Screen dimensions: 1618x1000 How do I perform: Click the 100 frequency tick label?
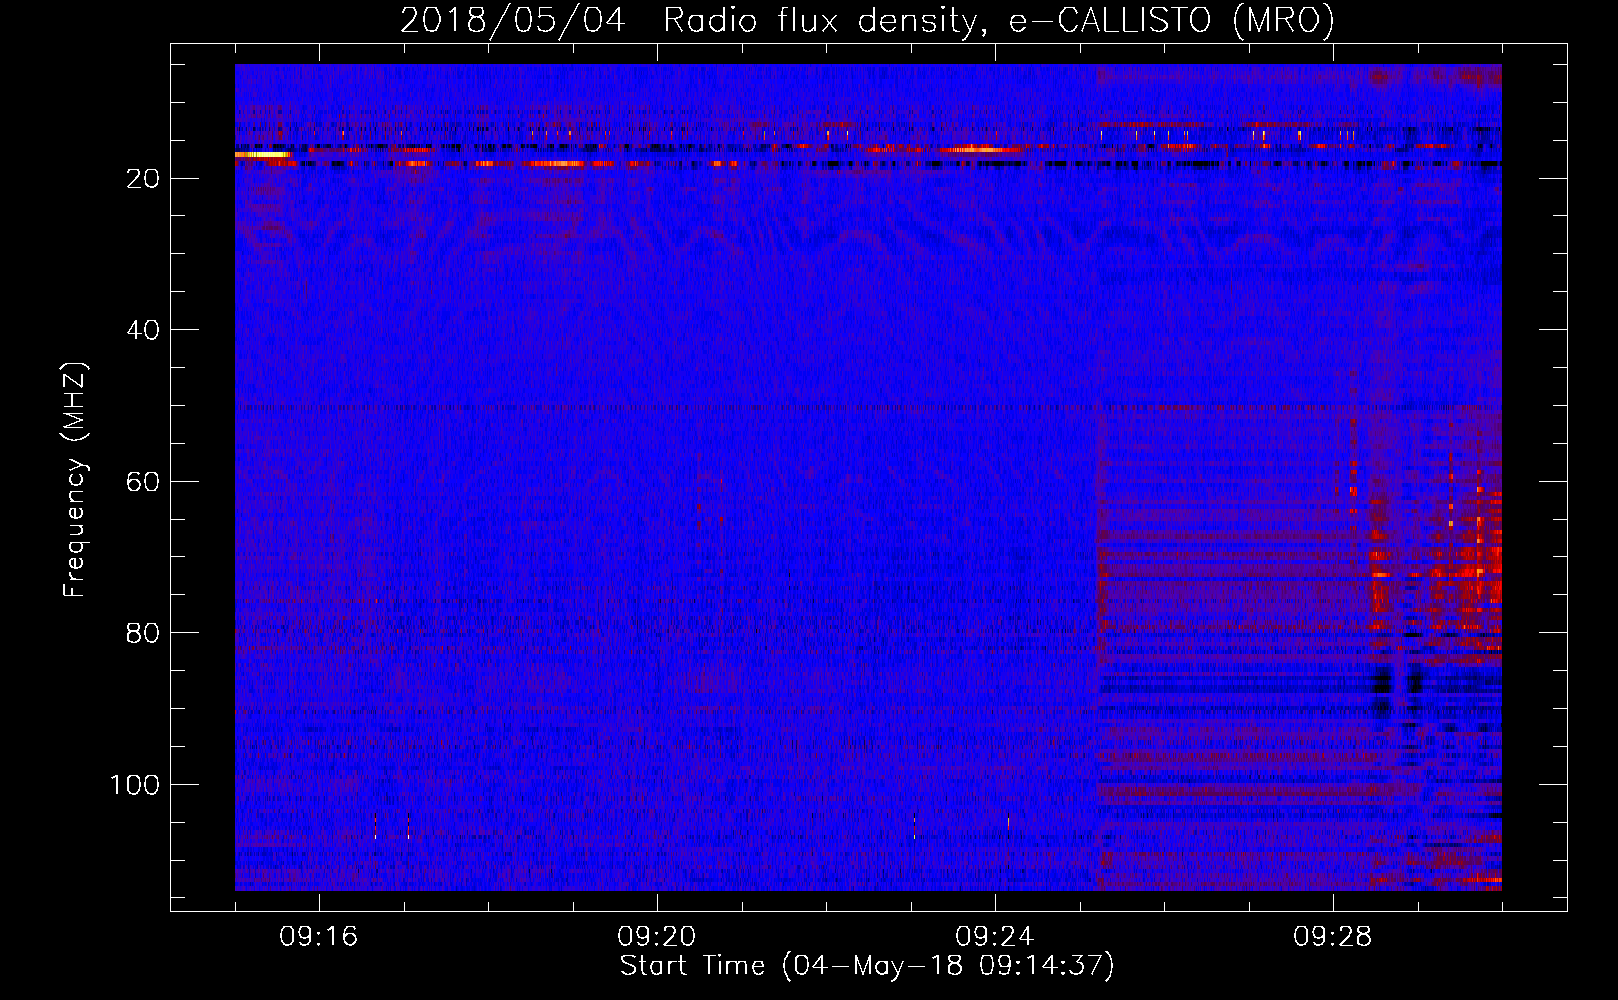click(135, 785)
